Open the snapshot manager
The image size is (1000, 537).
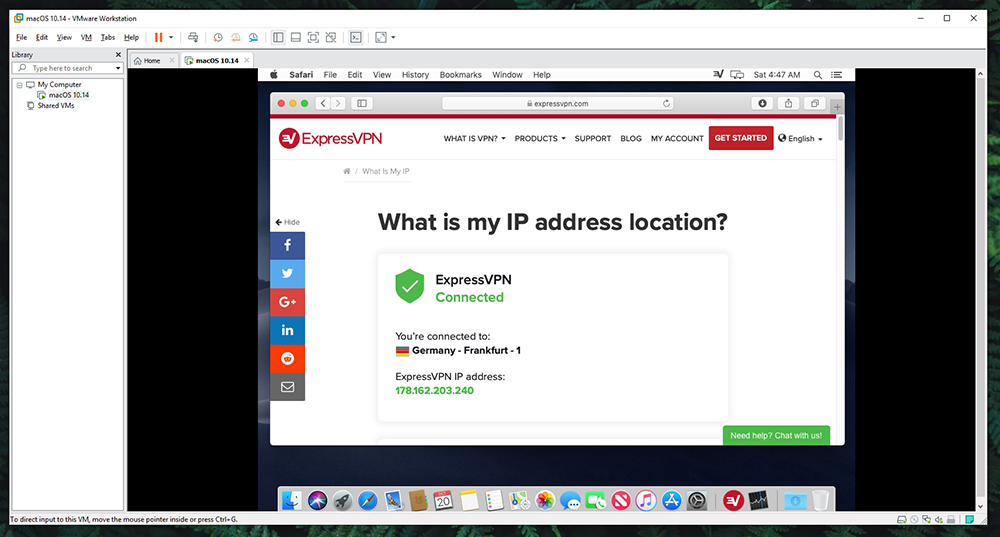tap(253, 38)
